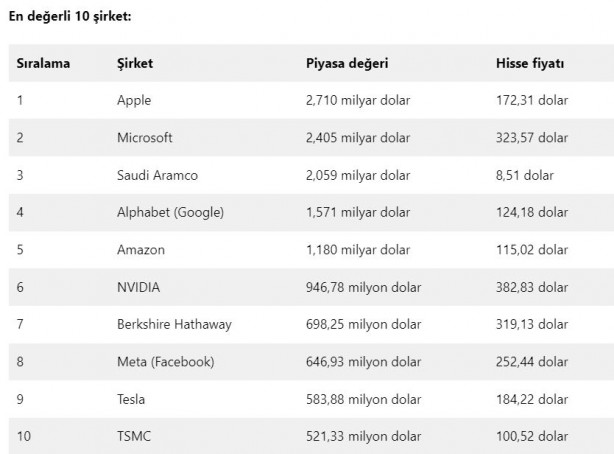
Task: Select the Tesla company cell
Action: [131, 399]
